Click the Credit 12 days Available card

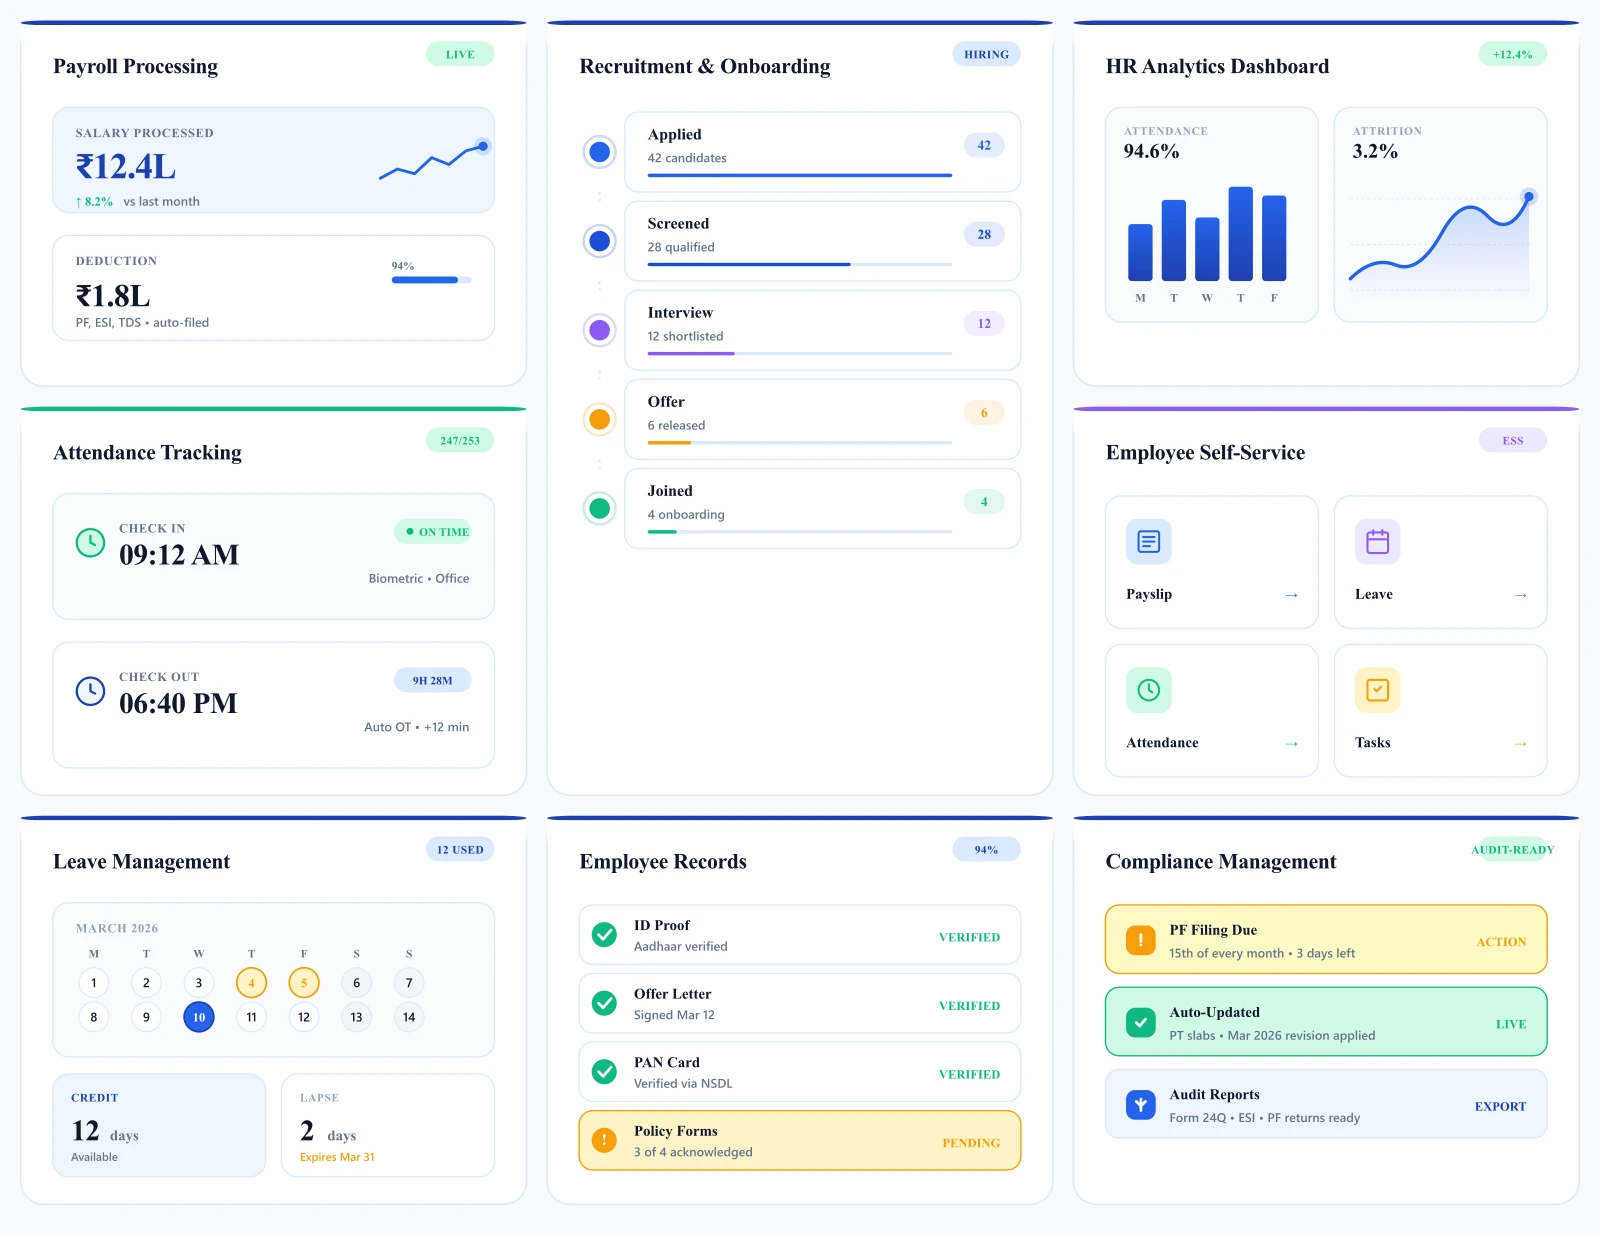pos(159,1125)
